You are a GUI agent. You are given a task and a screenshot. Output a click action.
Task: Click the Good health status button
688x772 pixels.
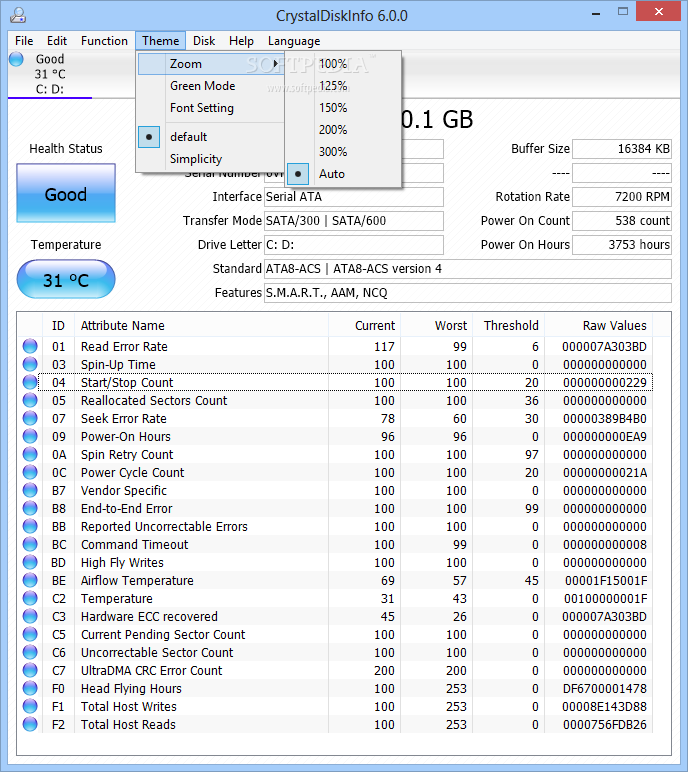click(66, 193)
